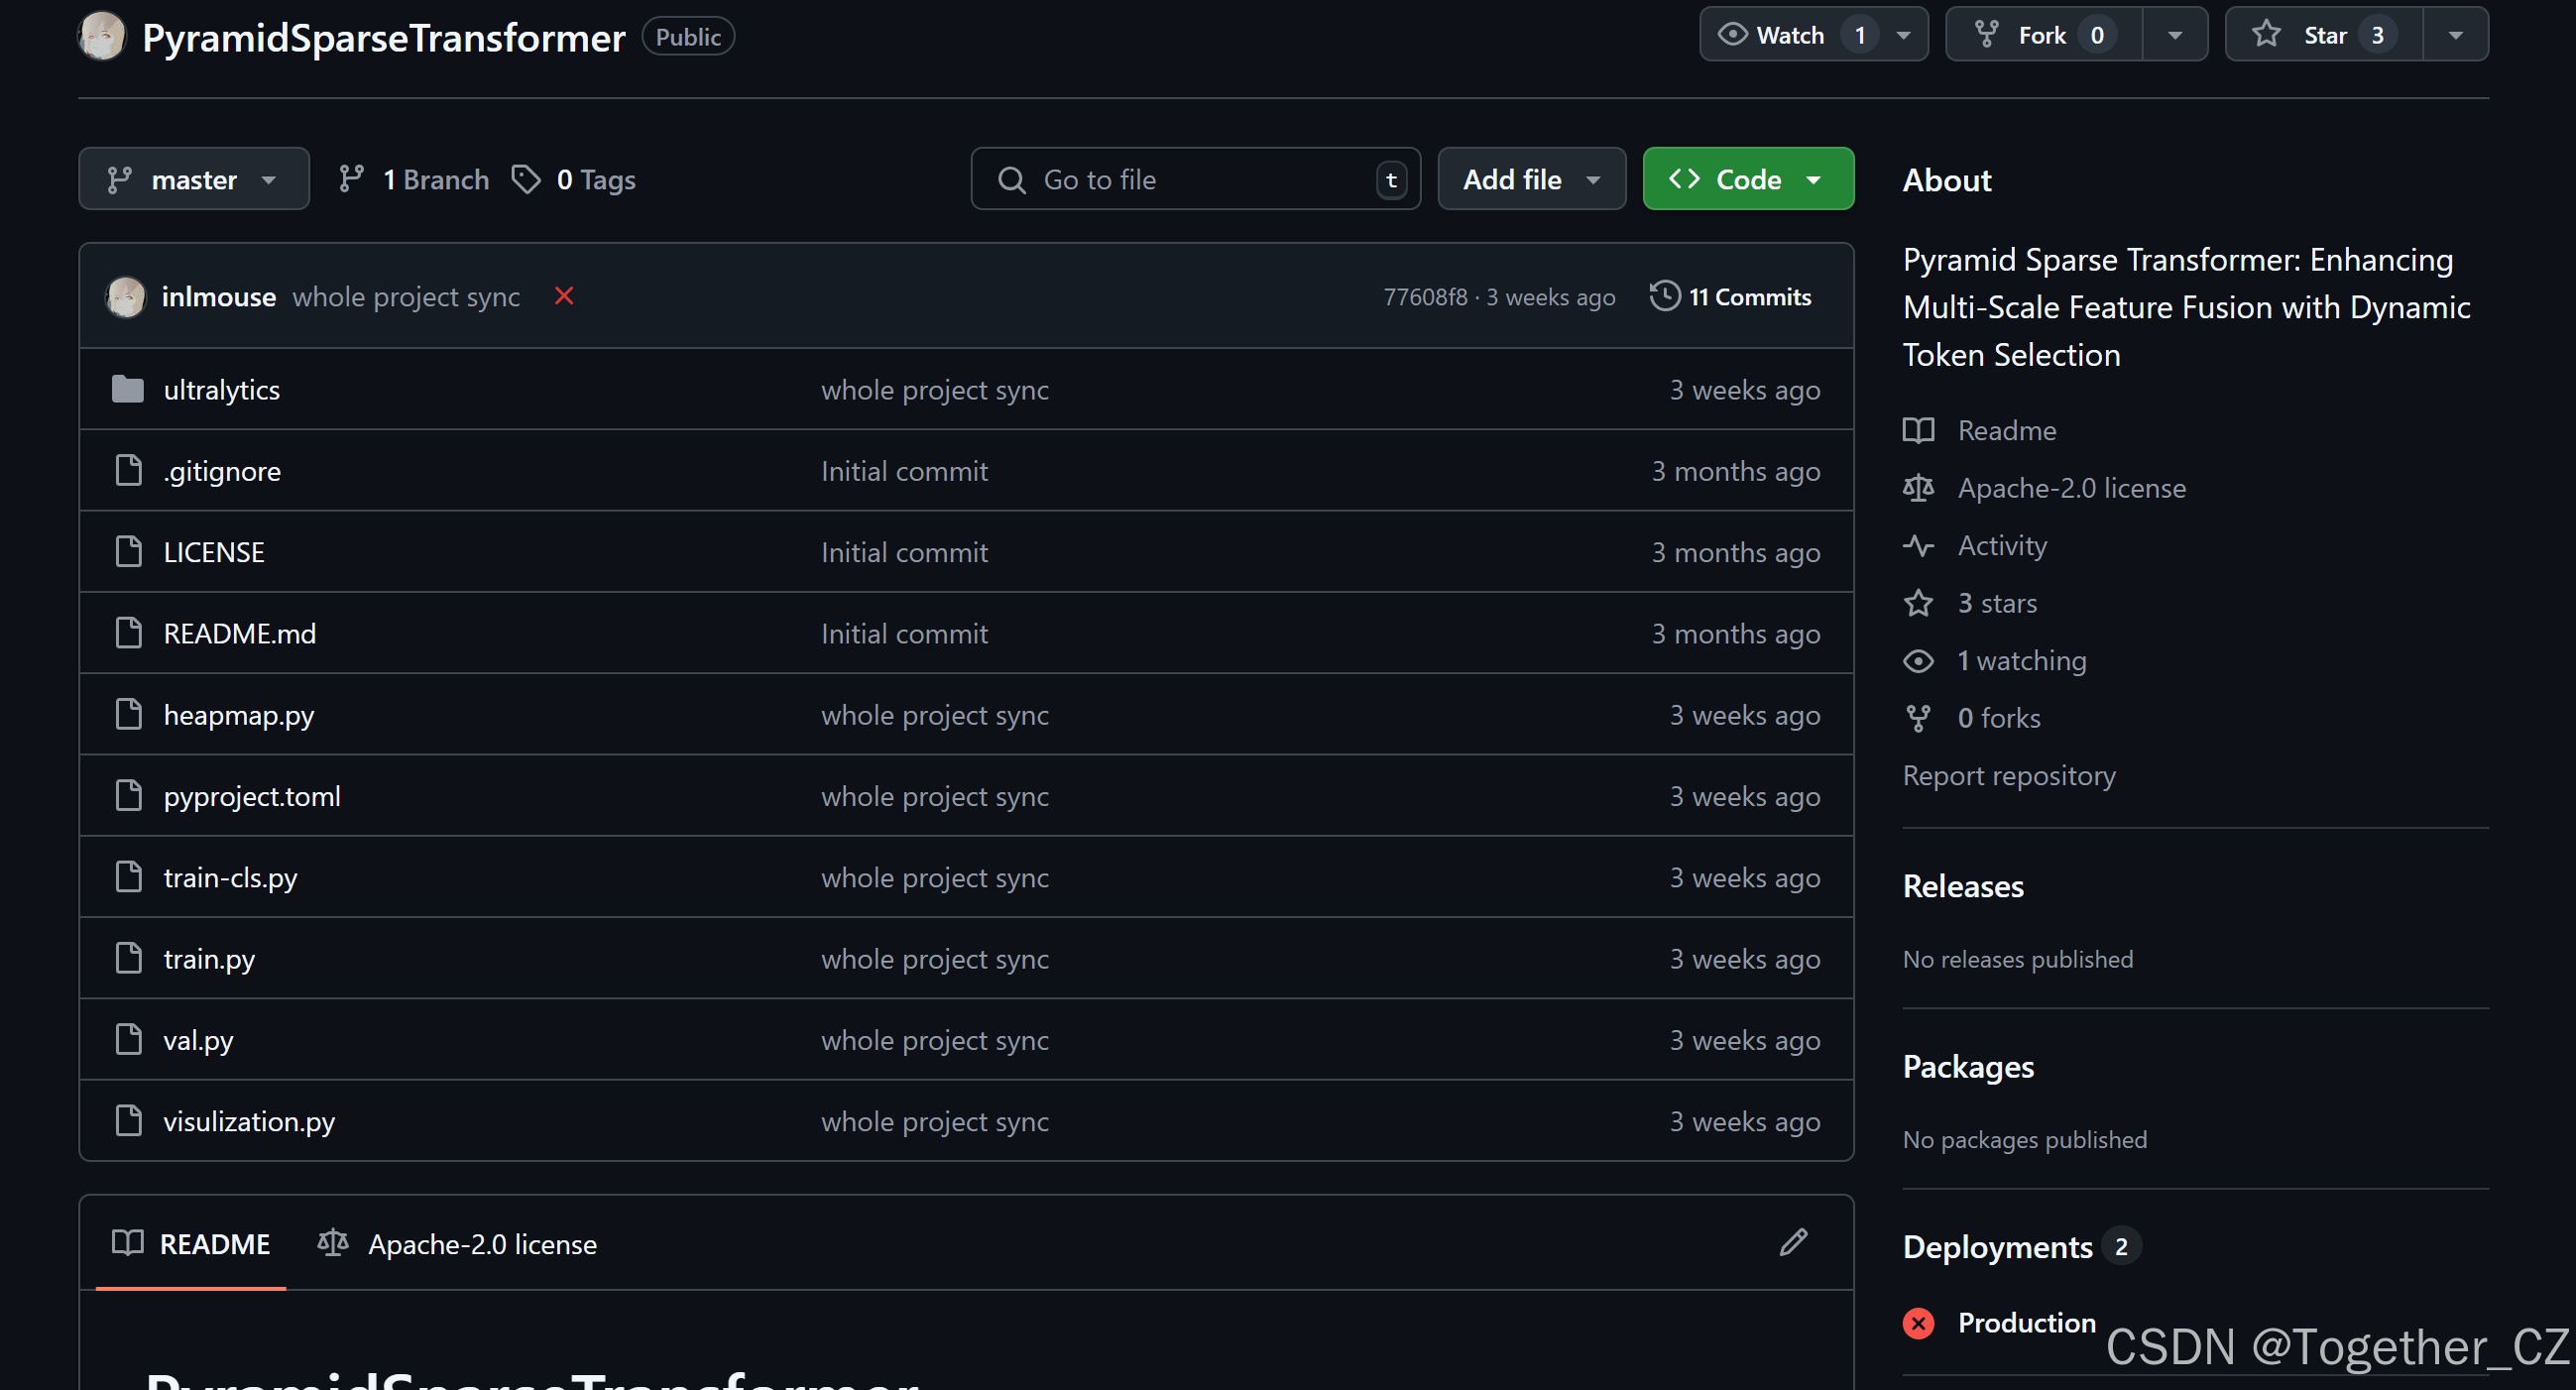Switch to the Apache-2.0 license tab
This screenshot has height=1390, width=2576.
482,1243
